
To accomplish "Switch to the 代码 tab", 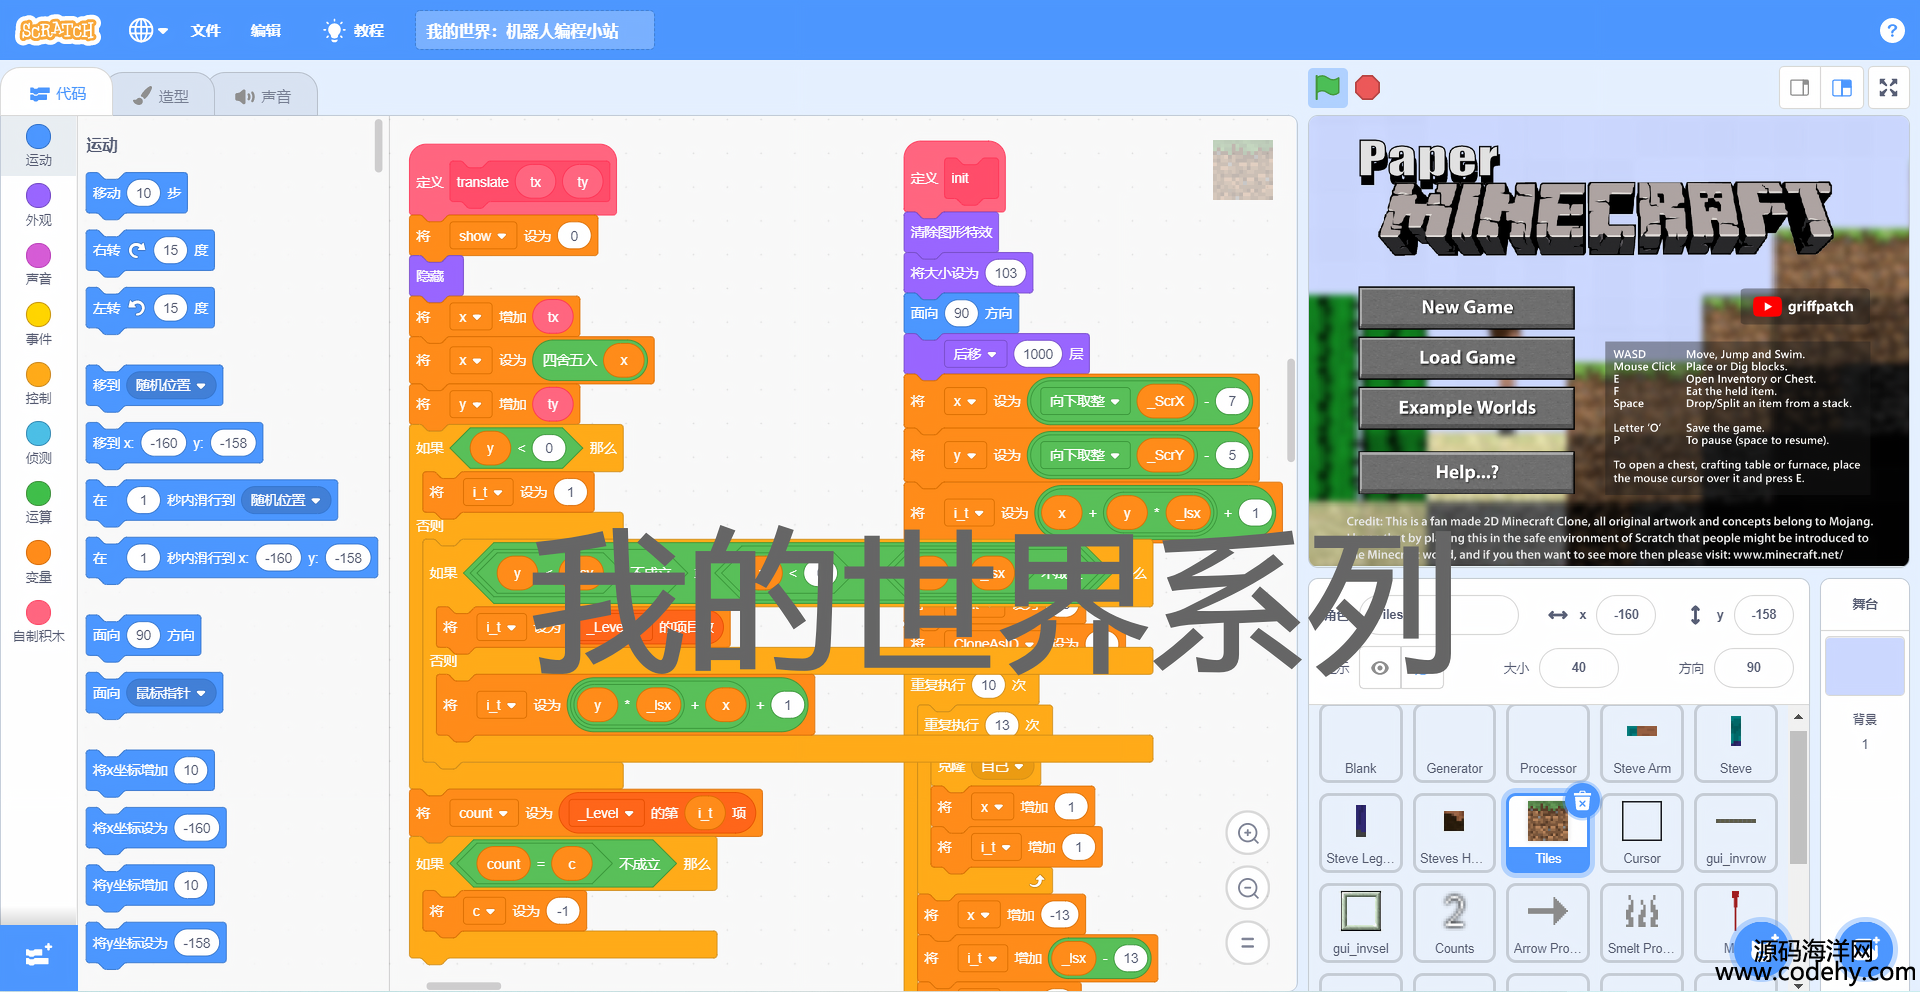I will 58,94.
